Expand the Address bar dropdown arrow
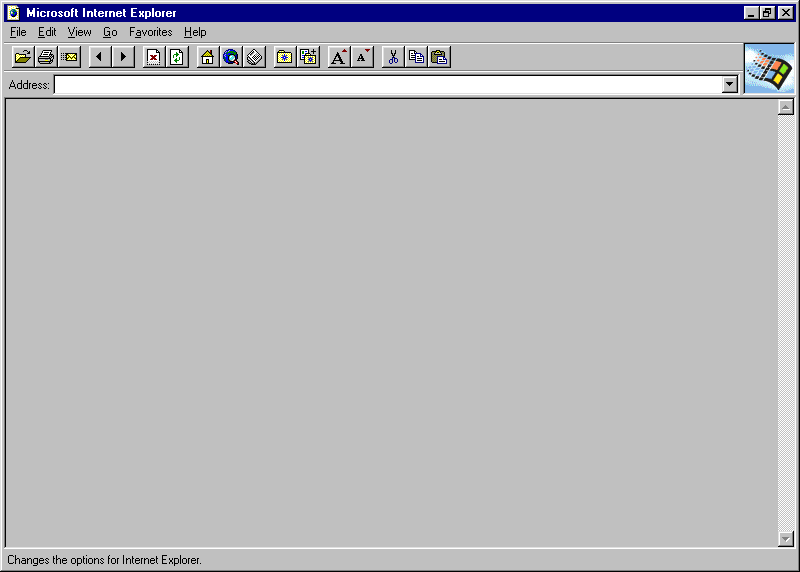 click(x=730, y=85)
